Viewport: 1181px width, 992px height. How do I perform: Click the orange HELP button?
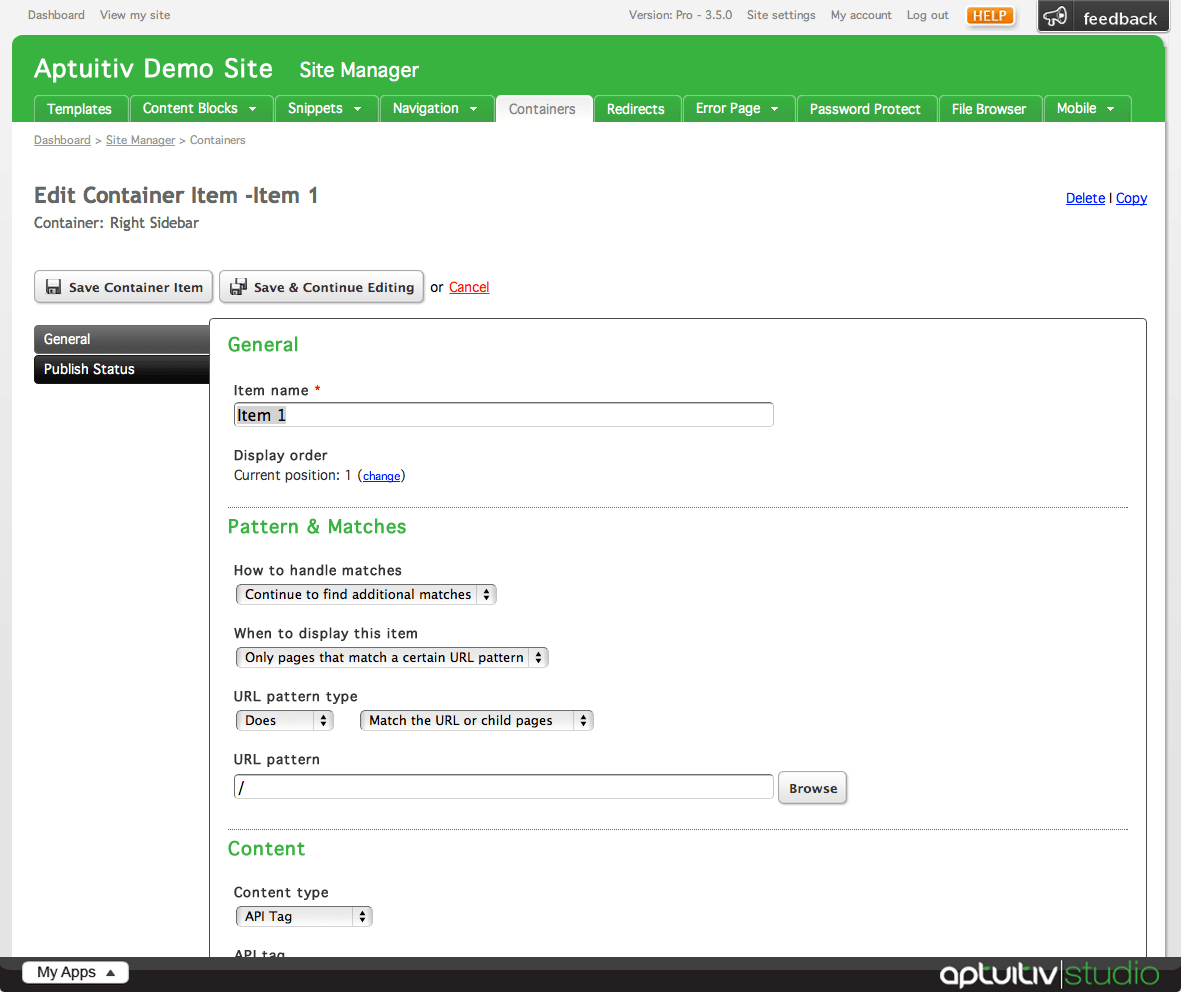coord(990,16)
